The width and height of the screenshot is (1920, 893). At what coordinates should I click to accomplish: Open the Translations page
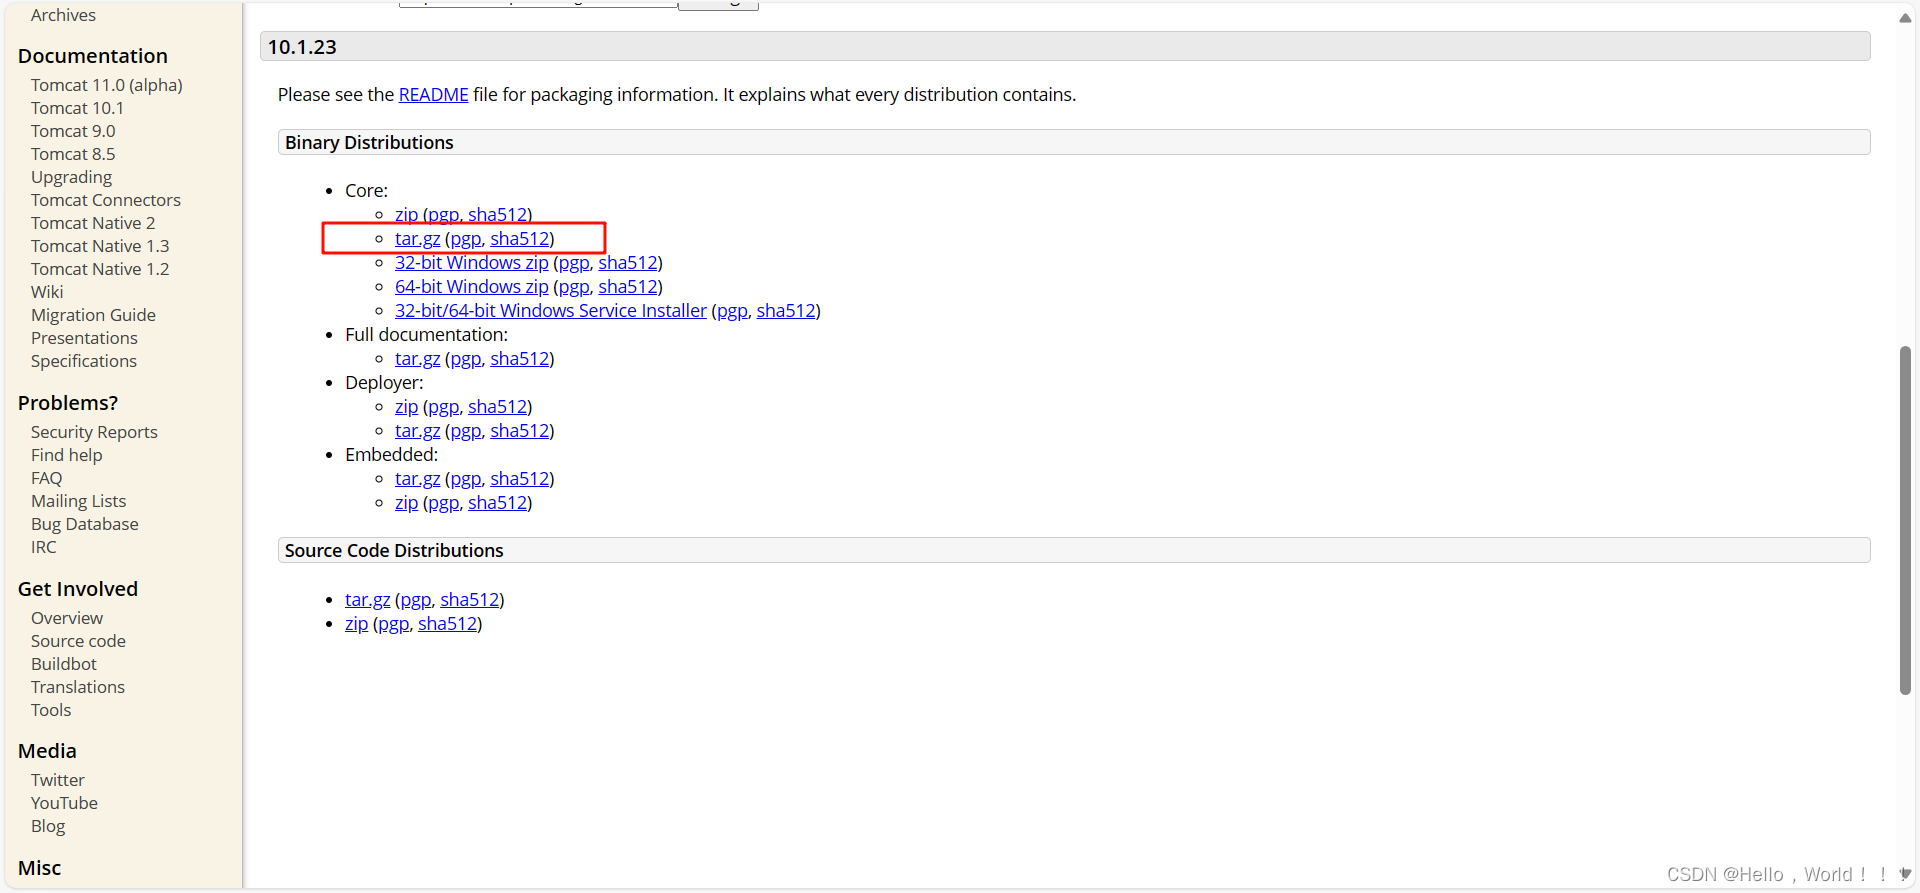(78, 687)
